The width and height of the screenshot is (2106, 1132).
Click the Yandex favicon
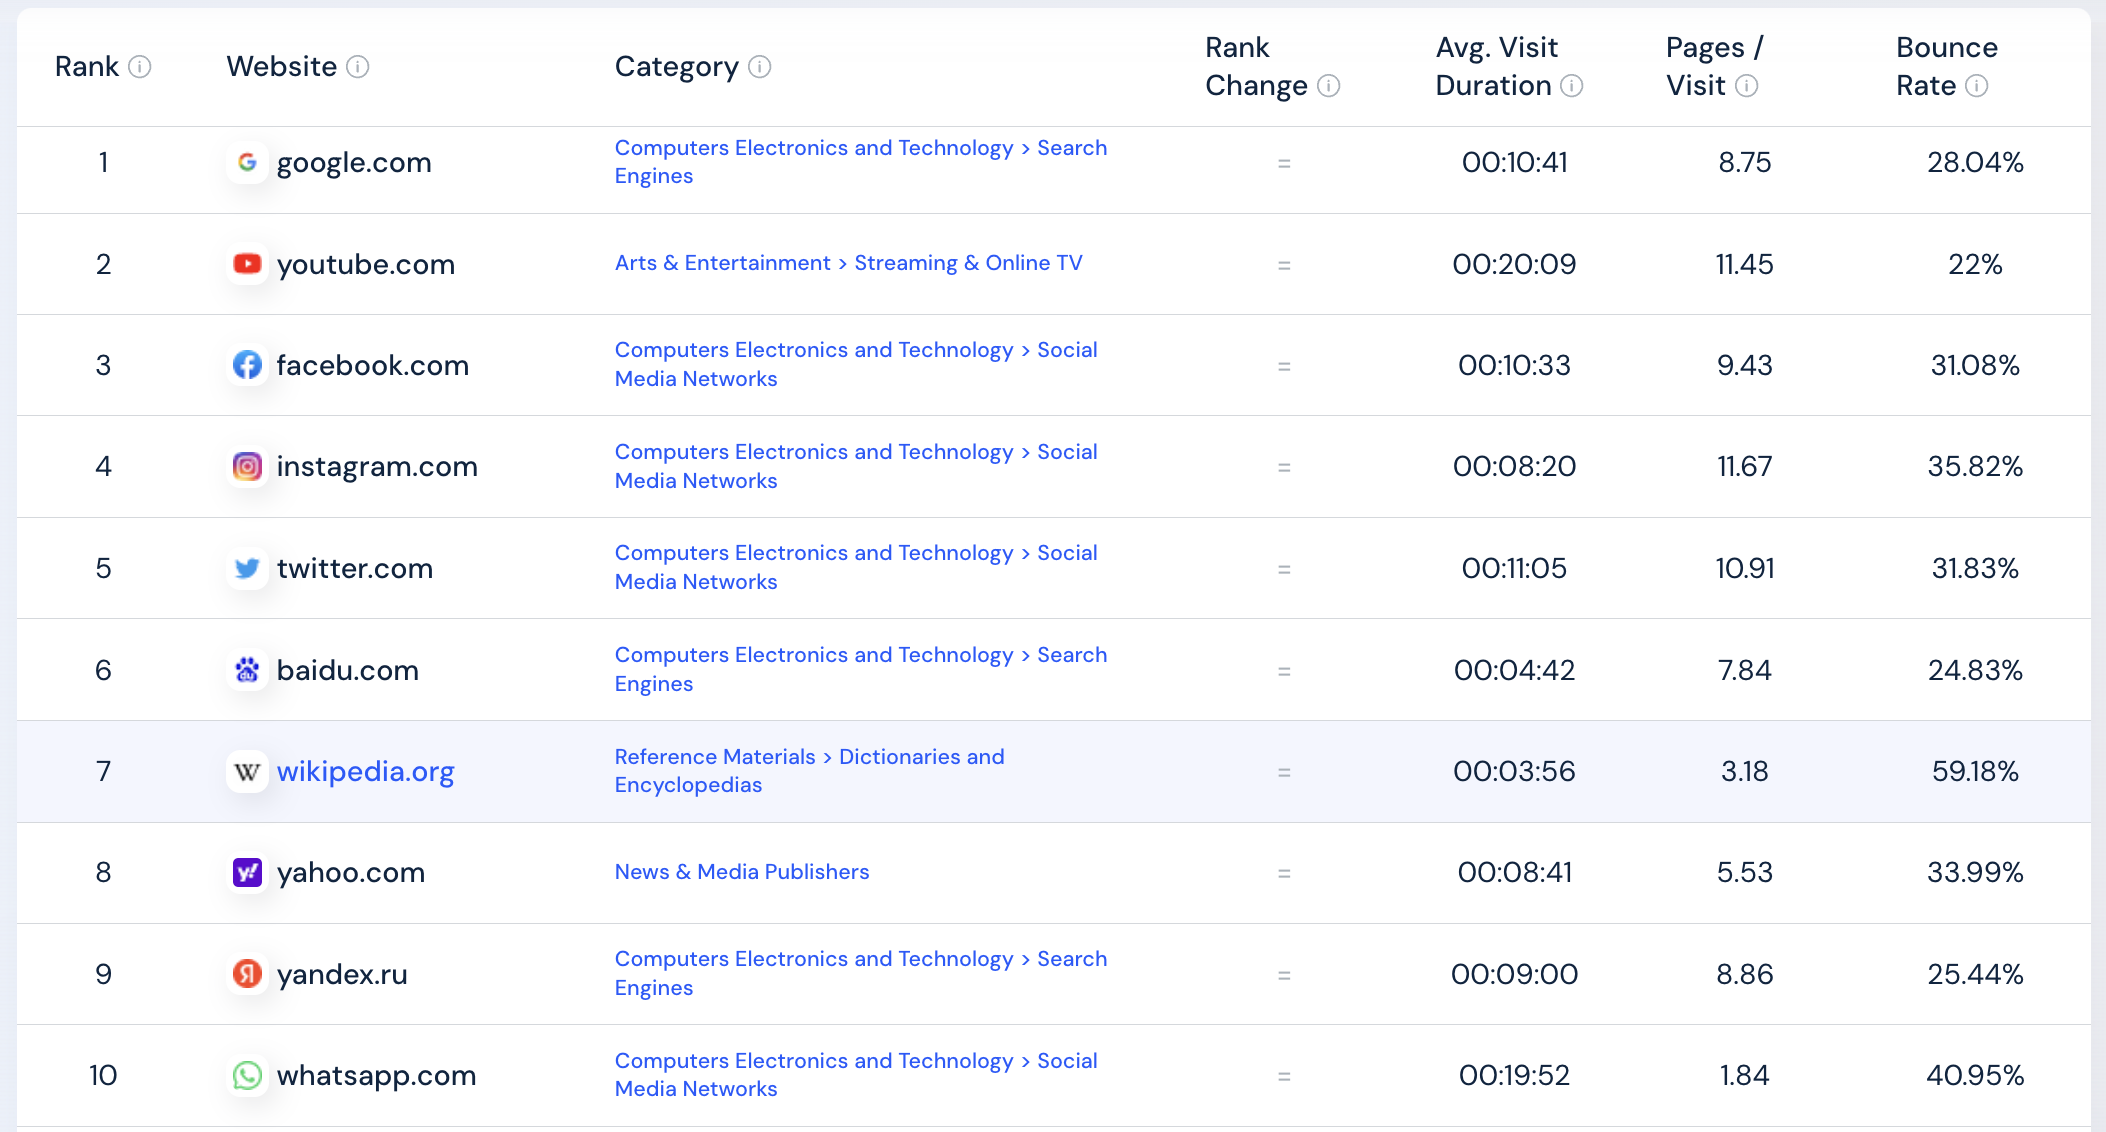click(x=247, y=974)
